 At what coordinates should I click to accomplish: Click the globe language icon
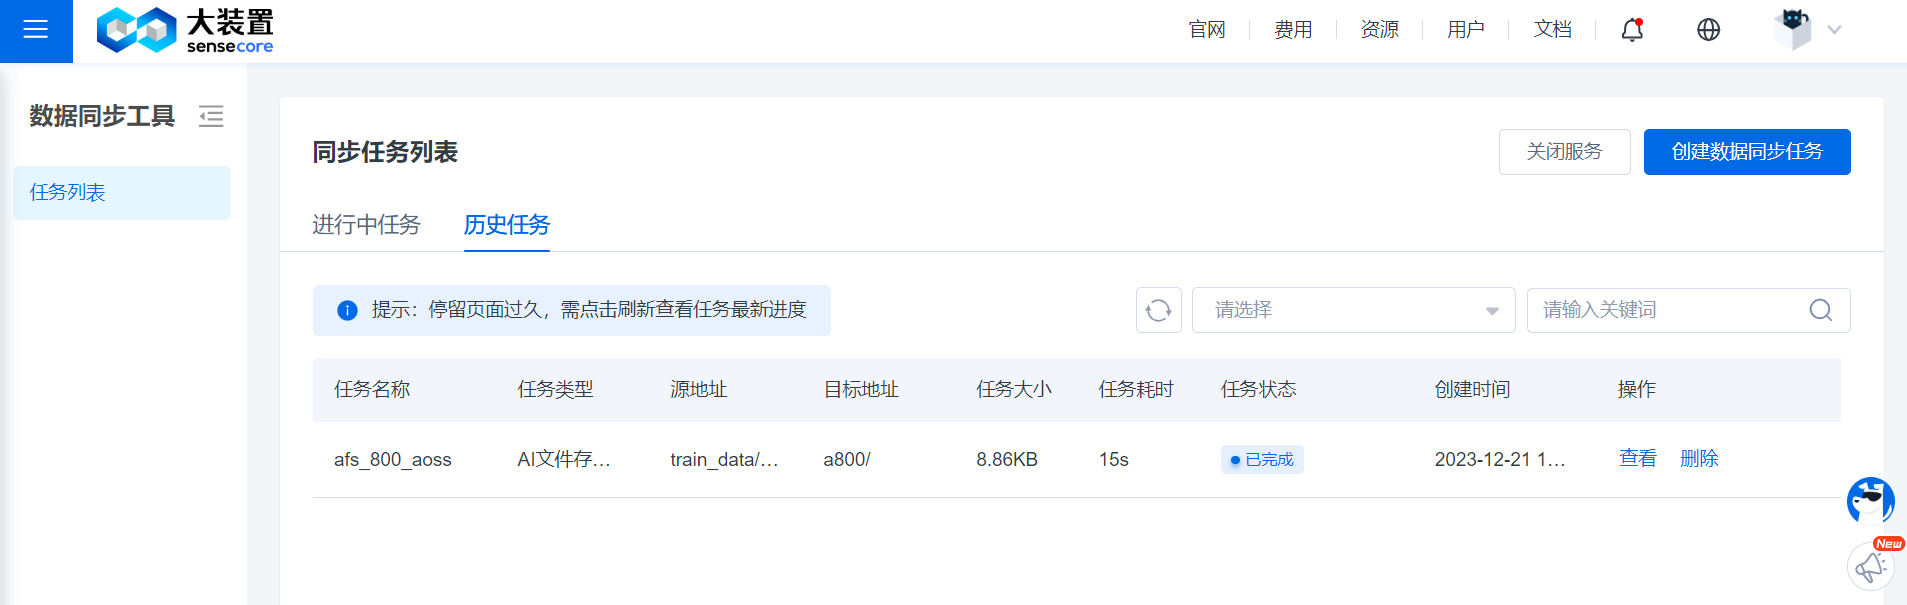pyautogui.click(x=1708, y=30)
